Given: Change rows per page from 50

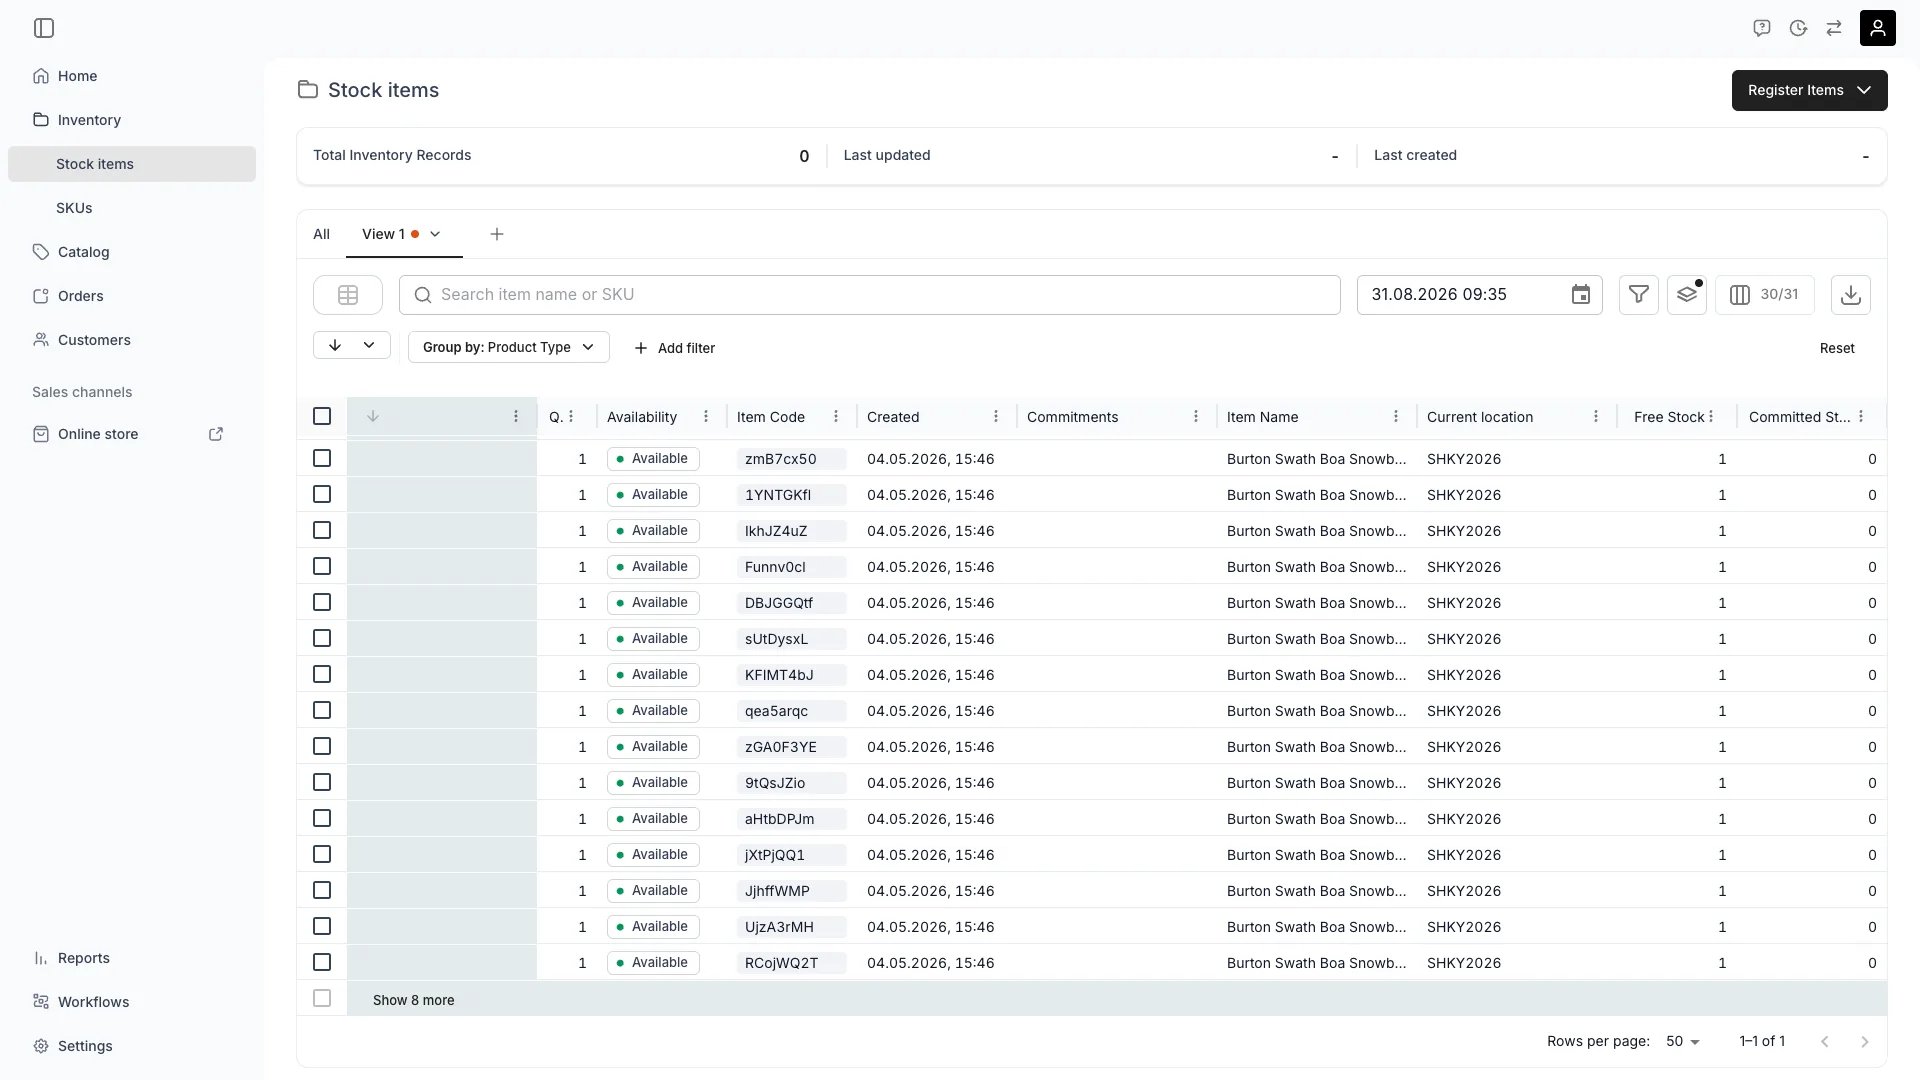Looking at the screenshot, I should pos(1683,1041).
